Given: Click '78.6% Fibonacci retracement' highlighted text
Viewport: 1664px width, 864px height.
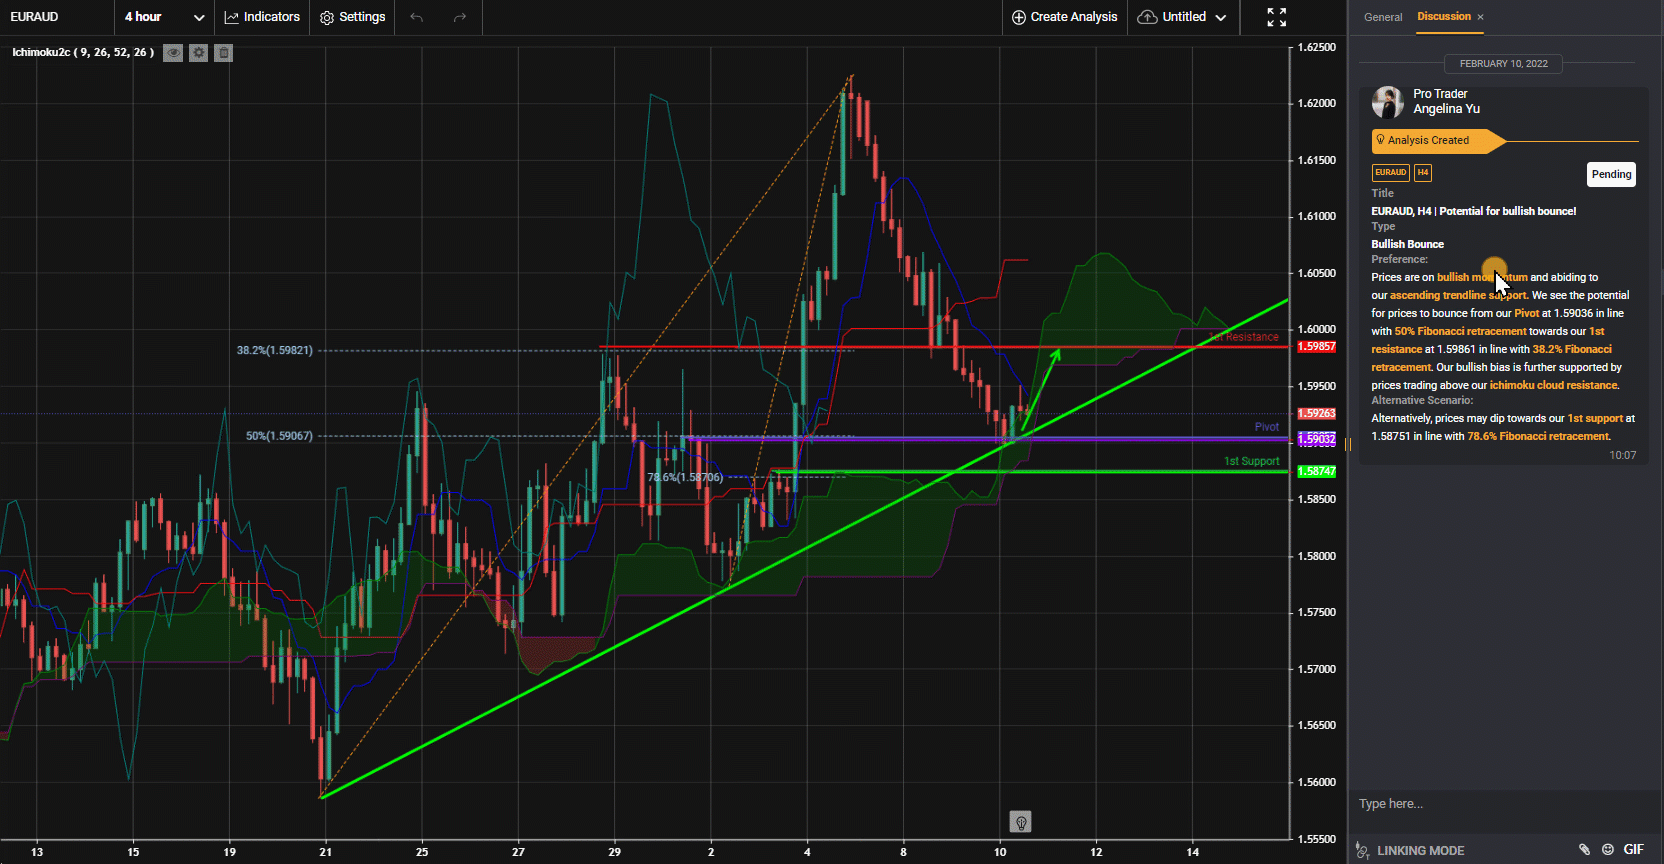Looking at the screenshot, I should [1538, 436].
